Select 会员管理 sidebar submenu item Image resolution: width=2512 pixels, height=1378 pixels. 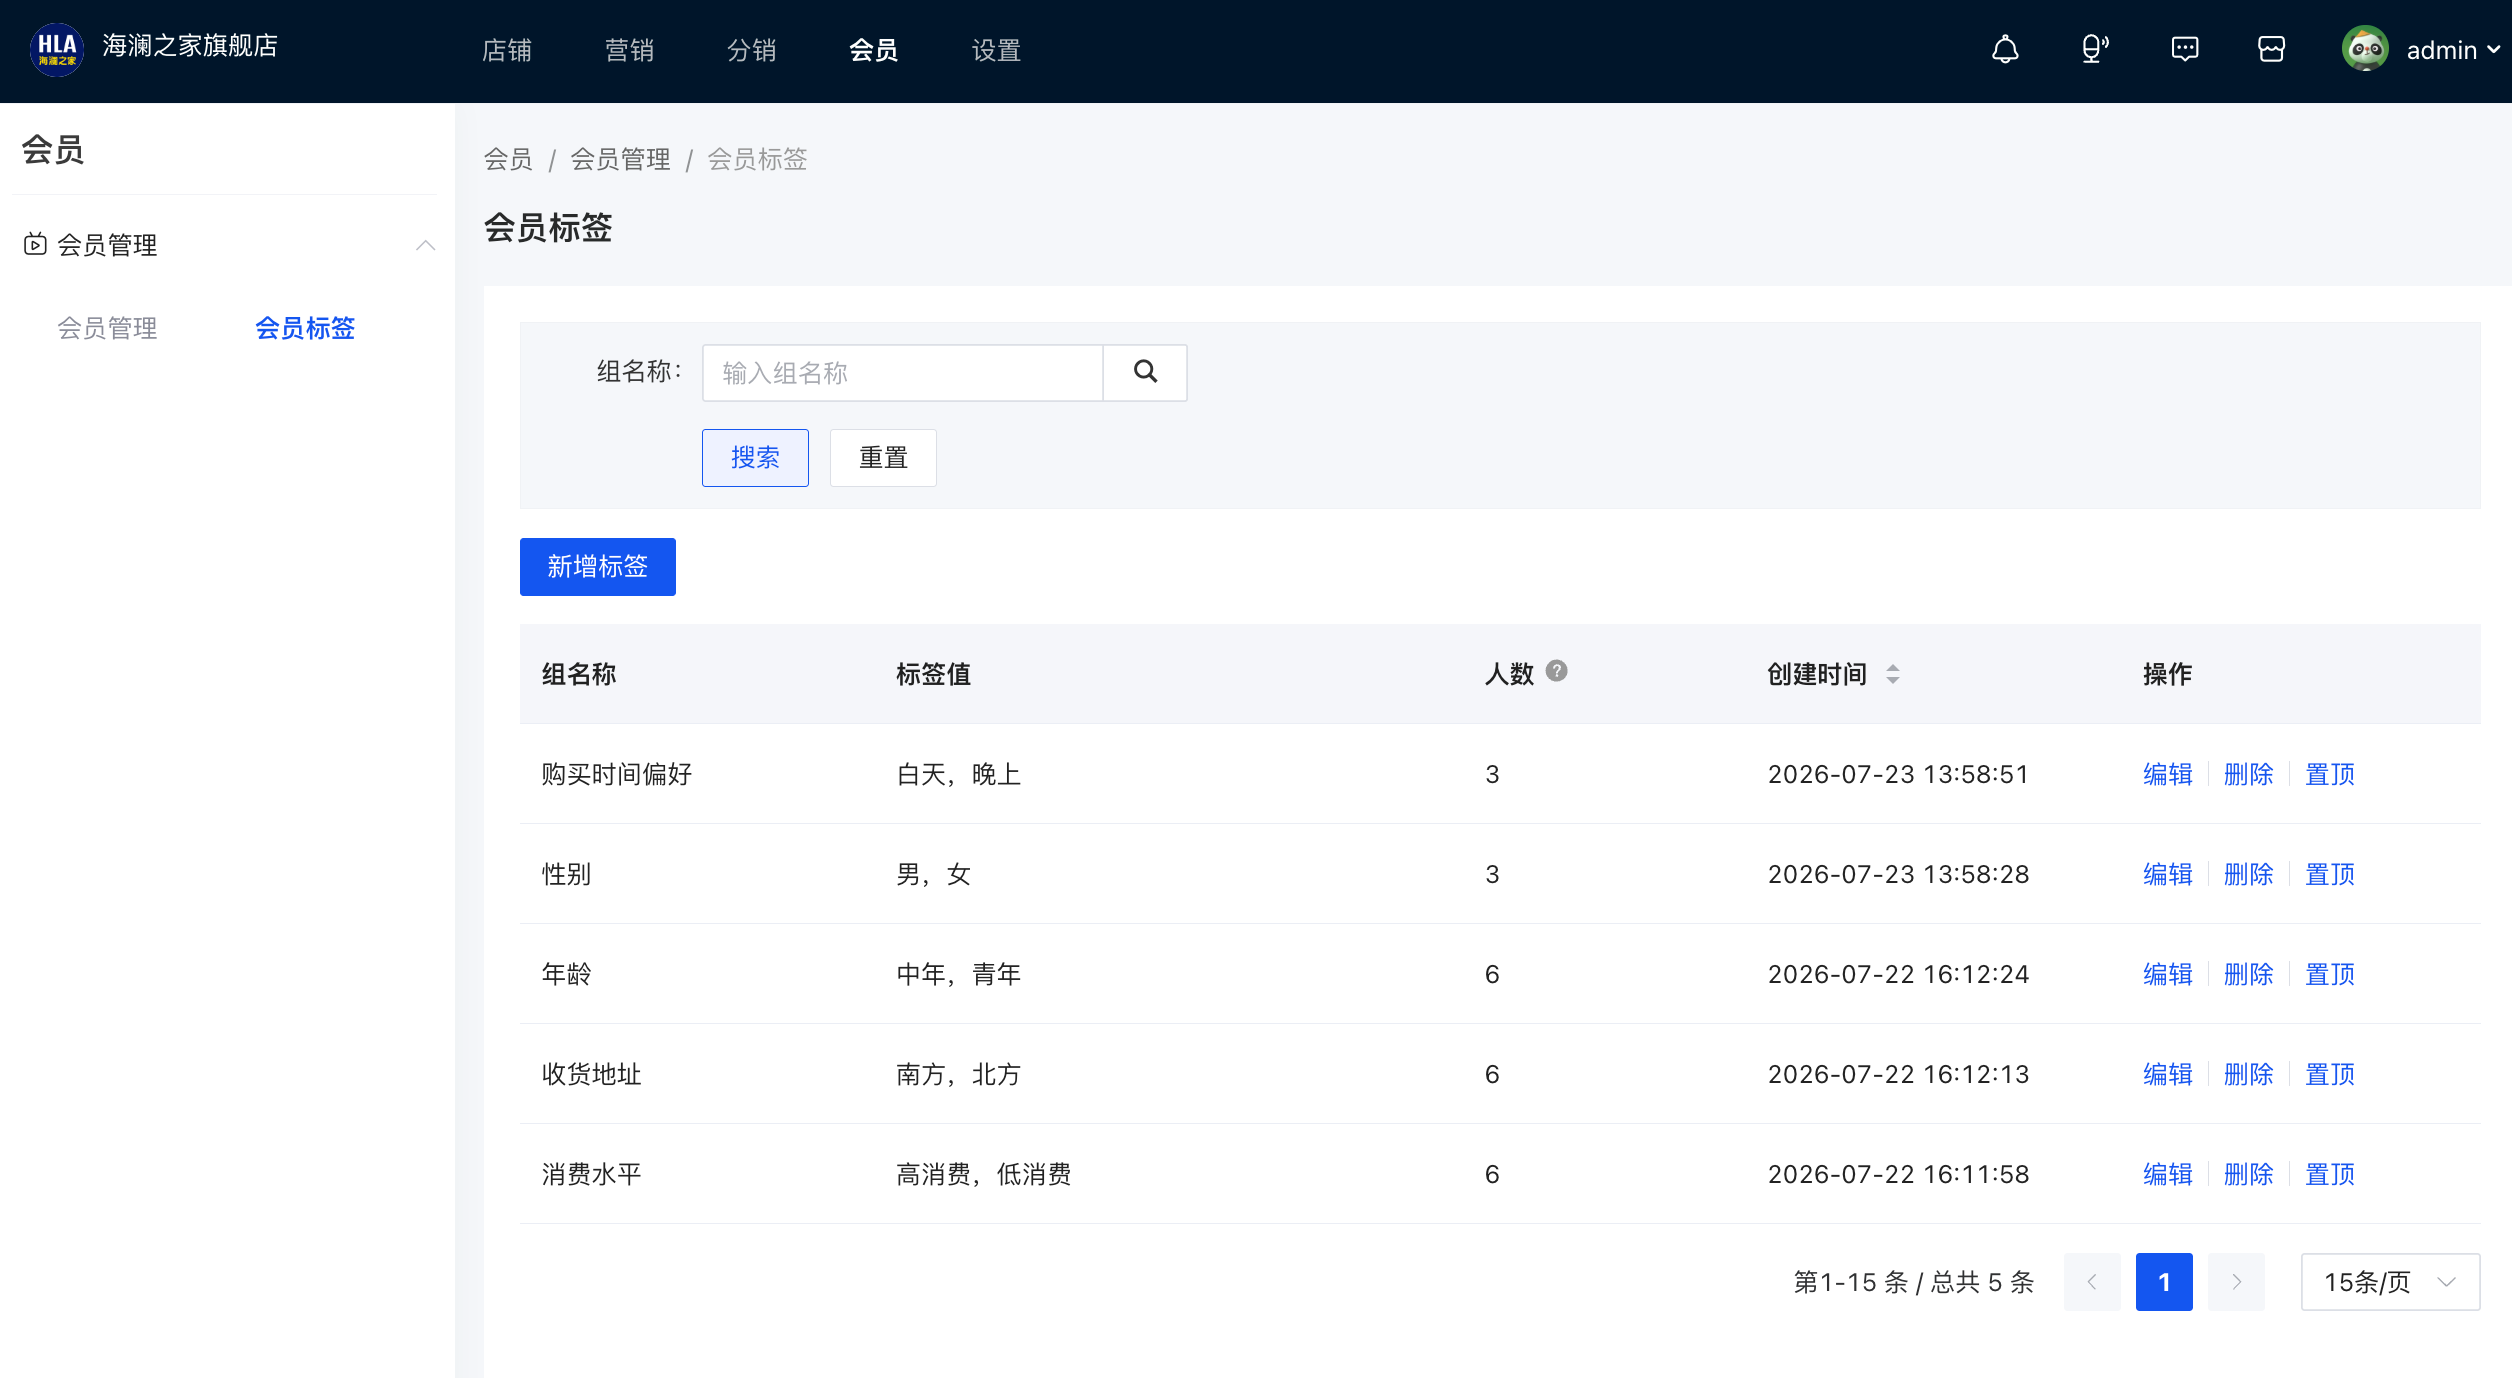click(107, 328)
